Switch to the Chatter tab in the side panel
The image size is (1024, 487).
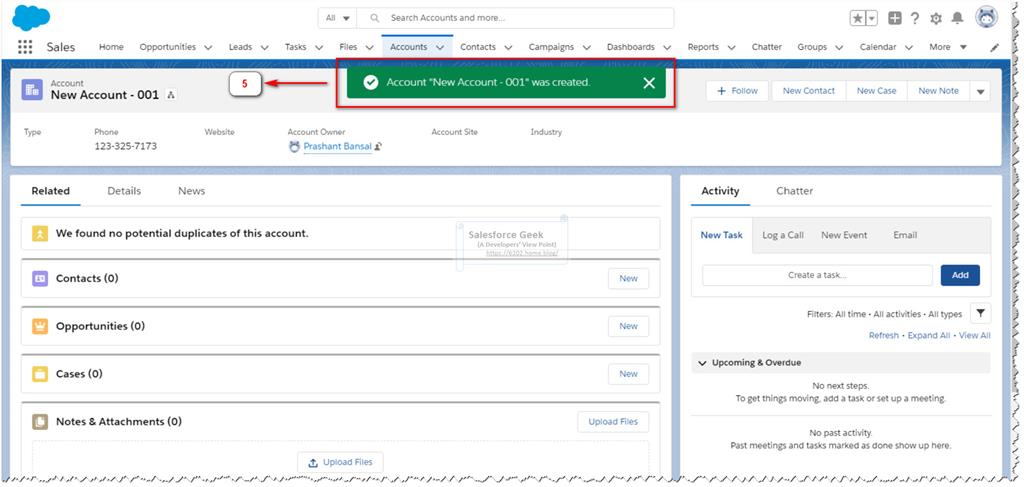coord(794,191)
